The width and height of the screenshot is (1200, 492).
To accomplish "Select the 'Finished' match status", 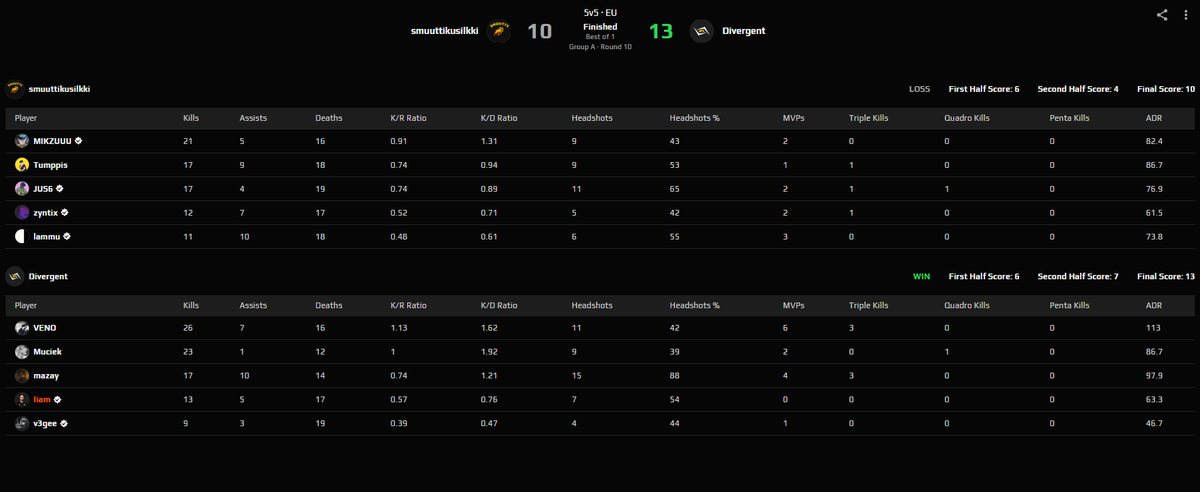I will [x=600, y=27].
